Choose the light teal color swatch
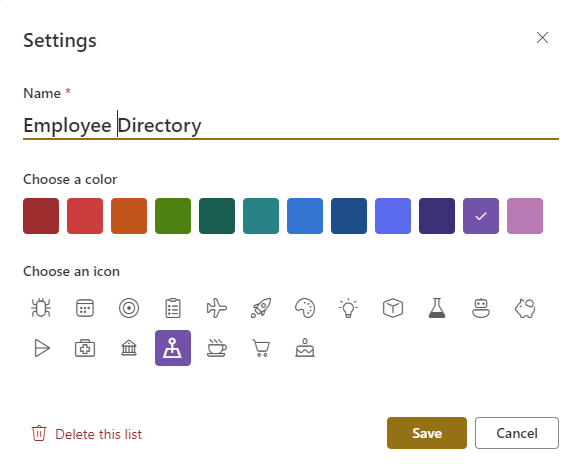This screenshot has height=469, width=580. pyautogui.click(x=261, y=216)
